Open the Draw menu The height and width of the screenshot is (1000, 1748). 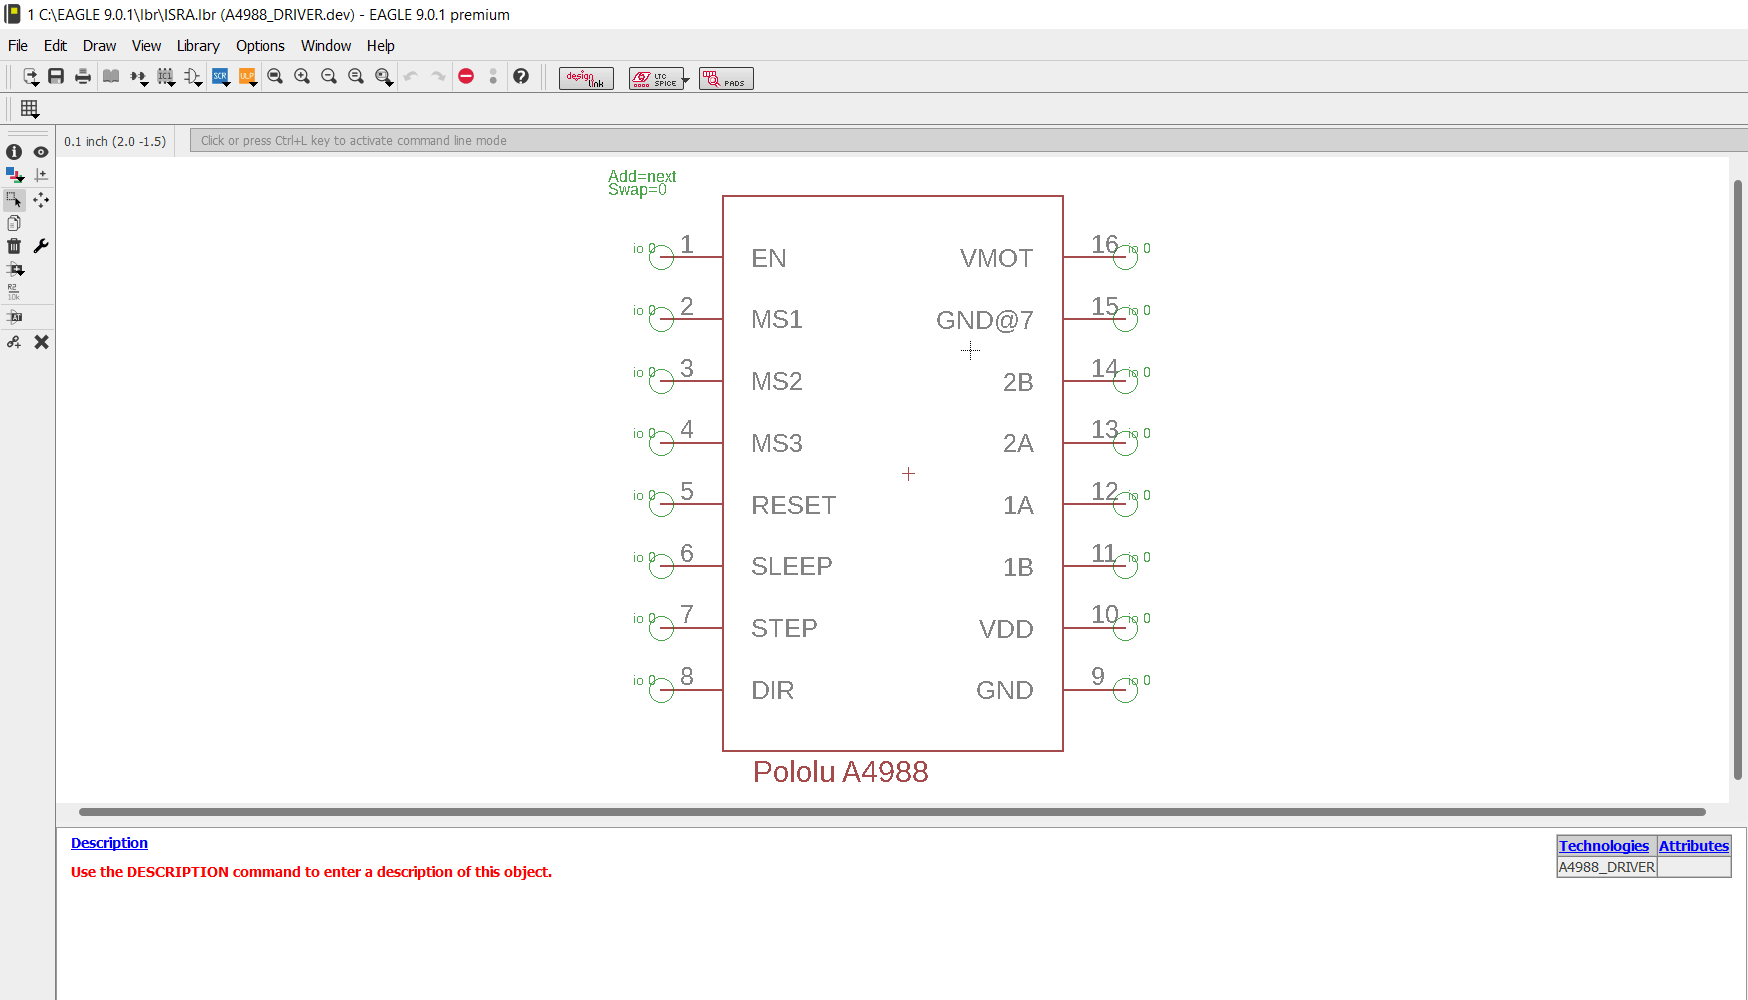(99, 46)
